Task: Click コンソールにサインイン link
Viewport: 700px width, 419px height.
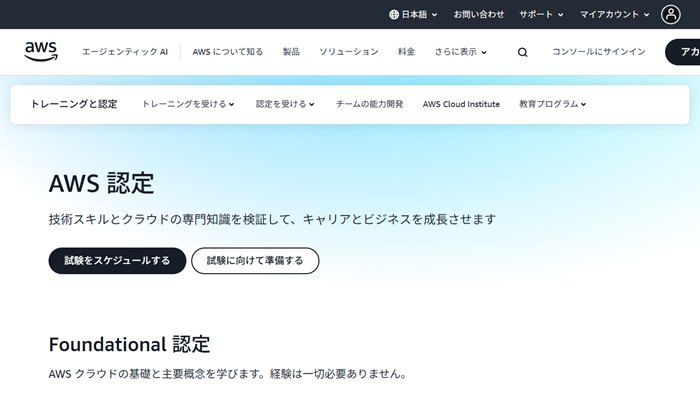Action: coord(599,52)
